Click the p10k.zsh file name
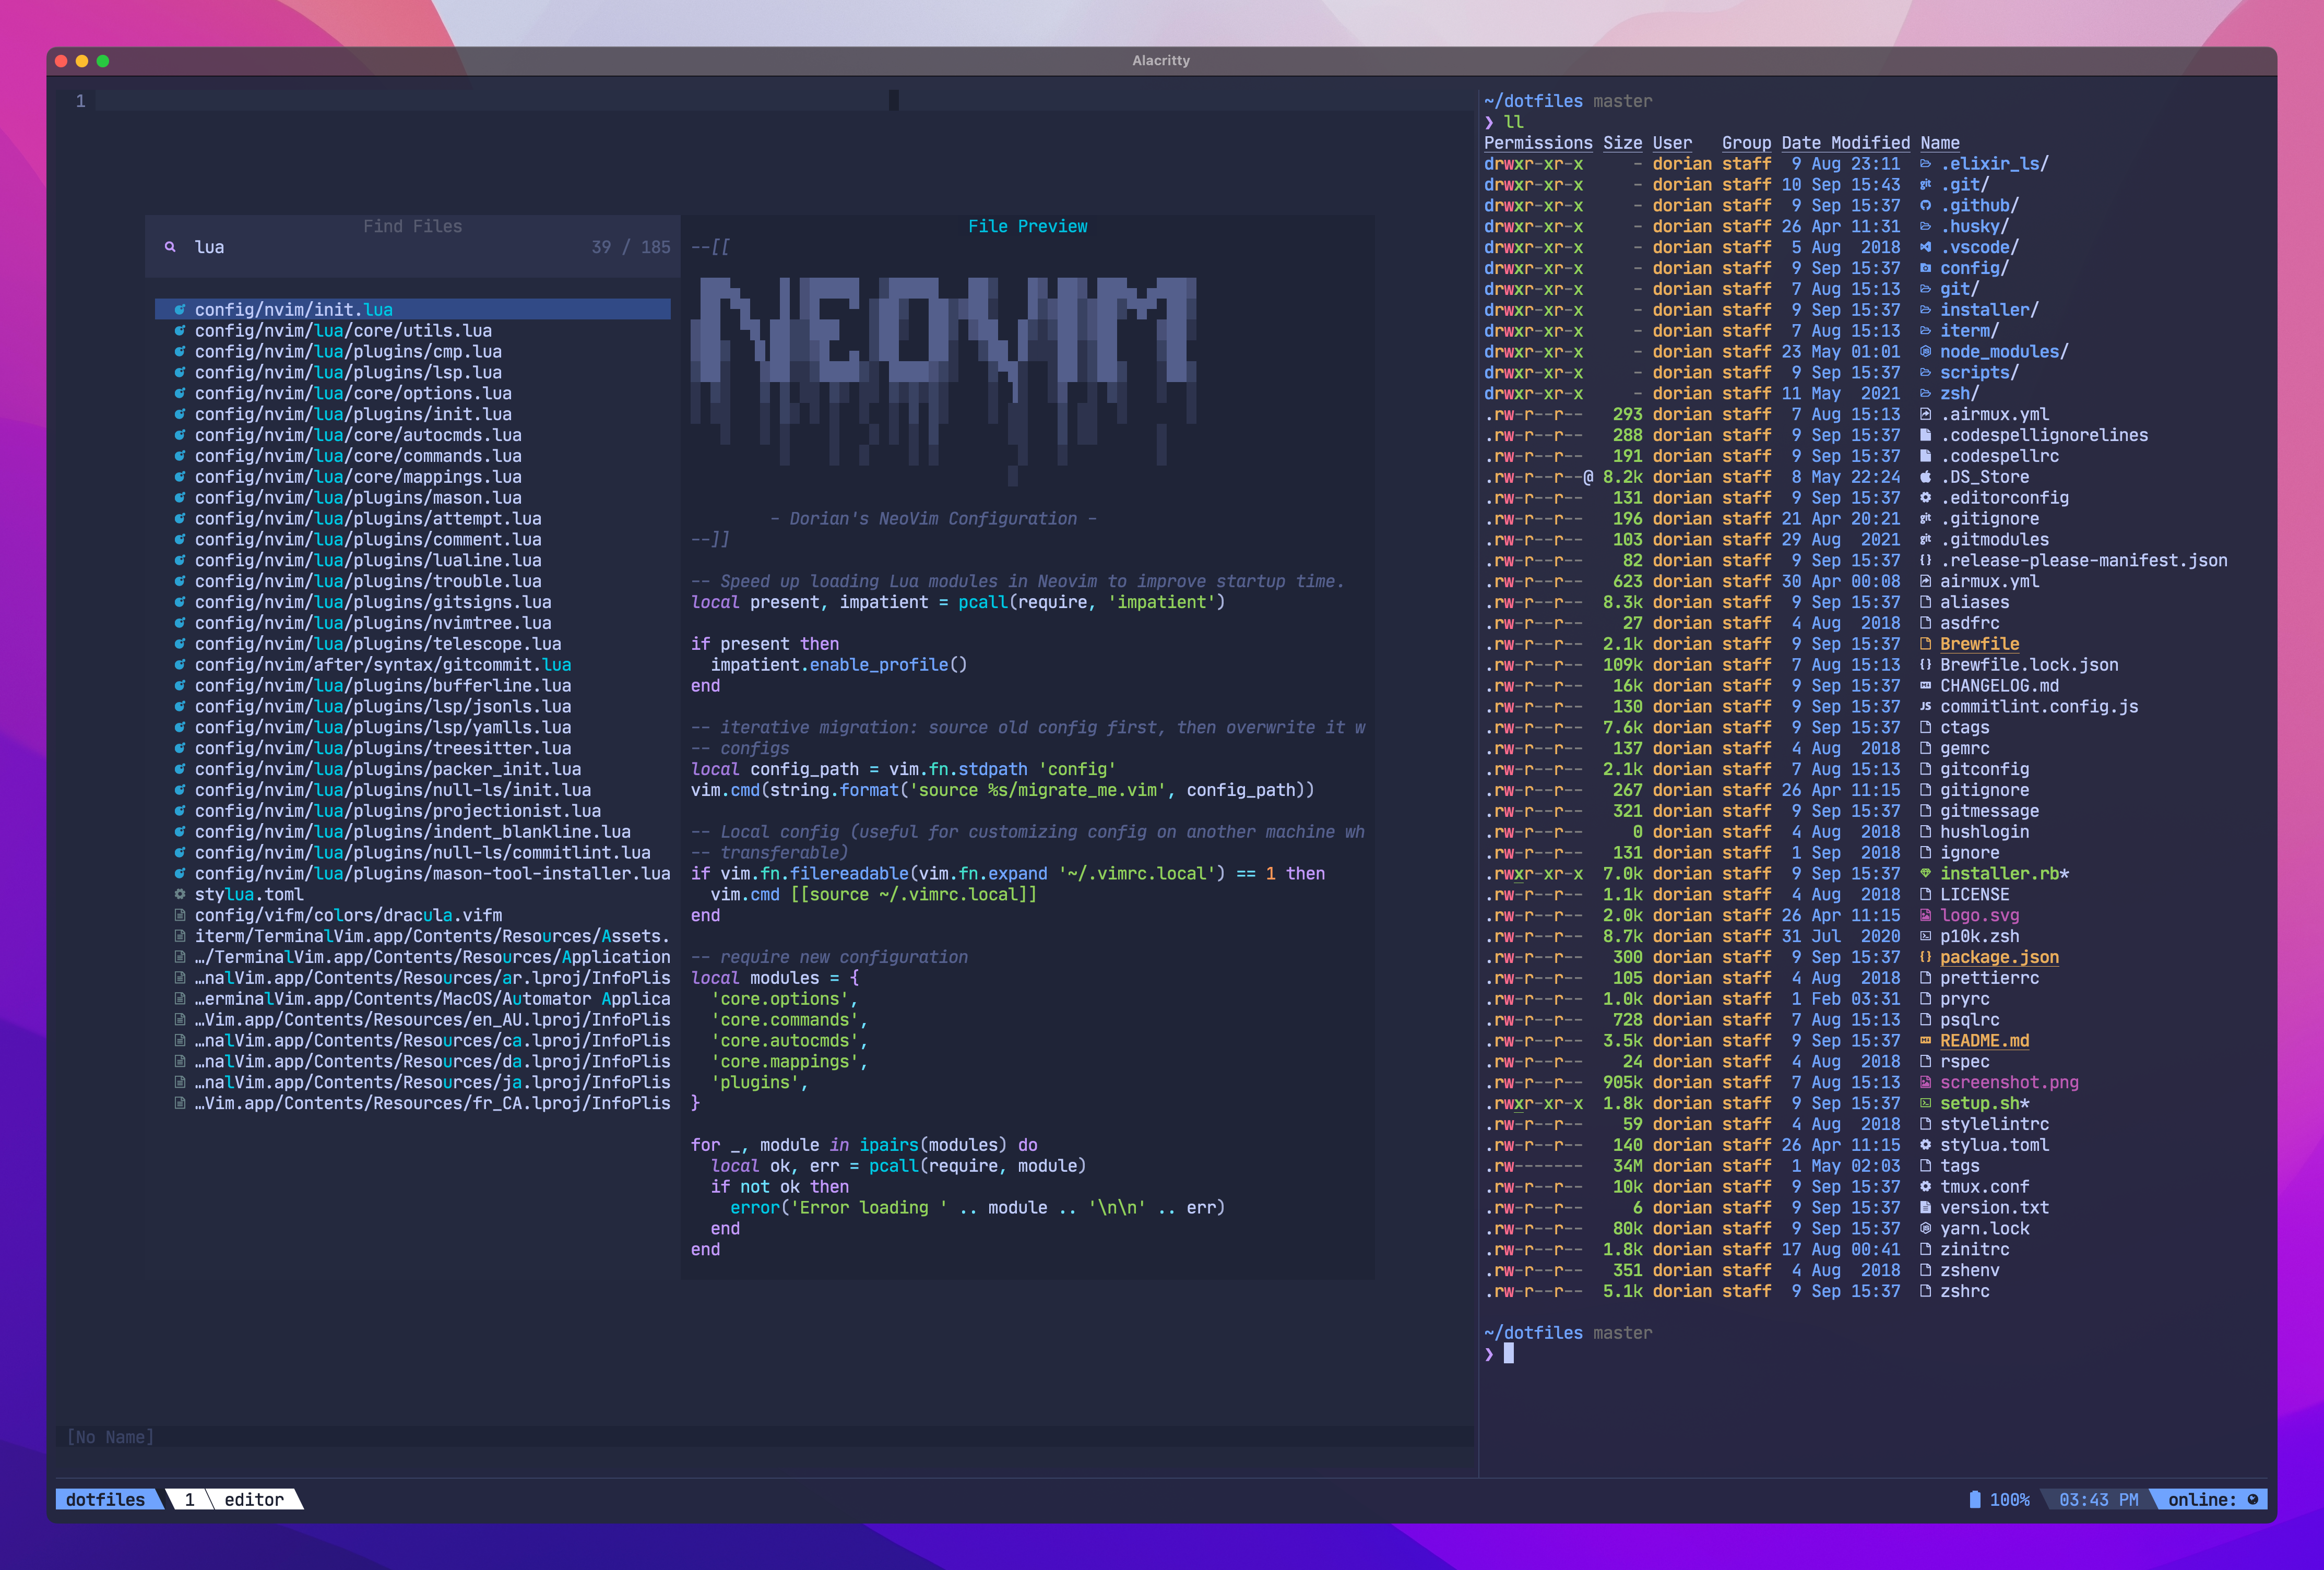 tap(1979, 937)
